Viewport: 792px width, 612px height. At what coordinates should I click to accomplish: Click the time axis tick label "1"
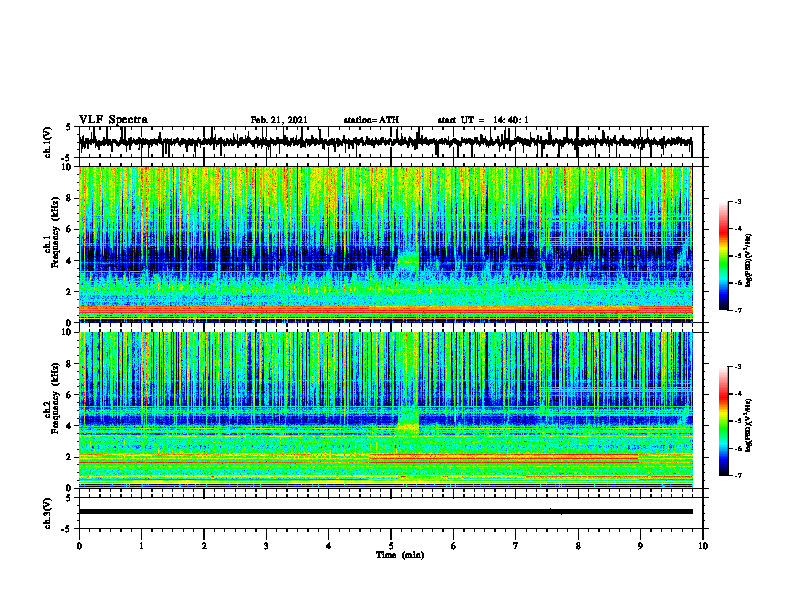coord(141,546)
